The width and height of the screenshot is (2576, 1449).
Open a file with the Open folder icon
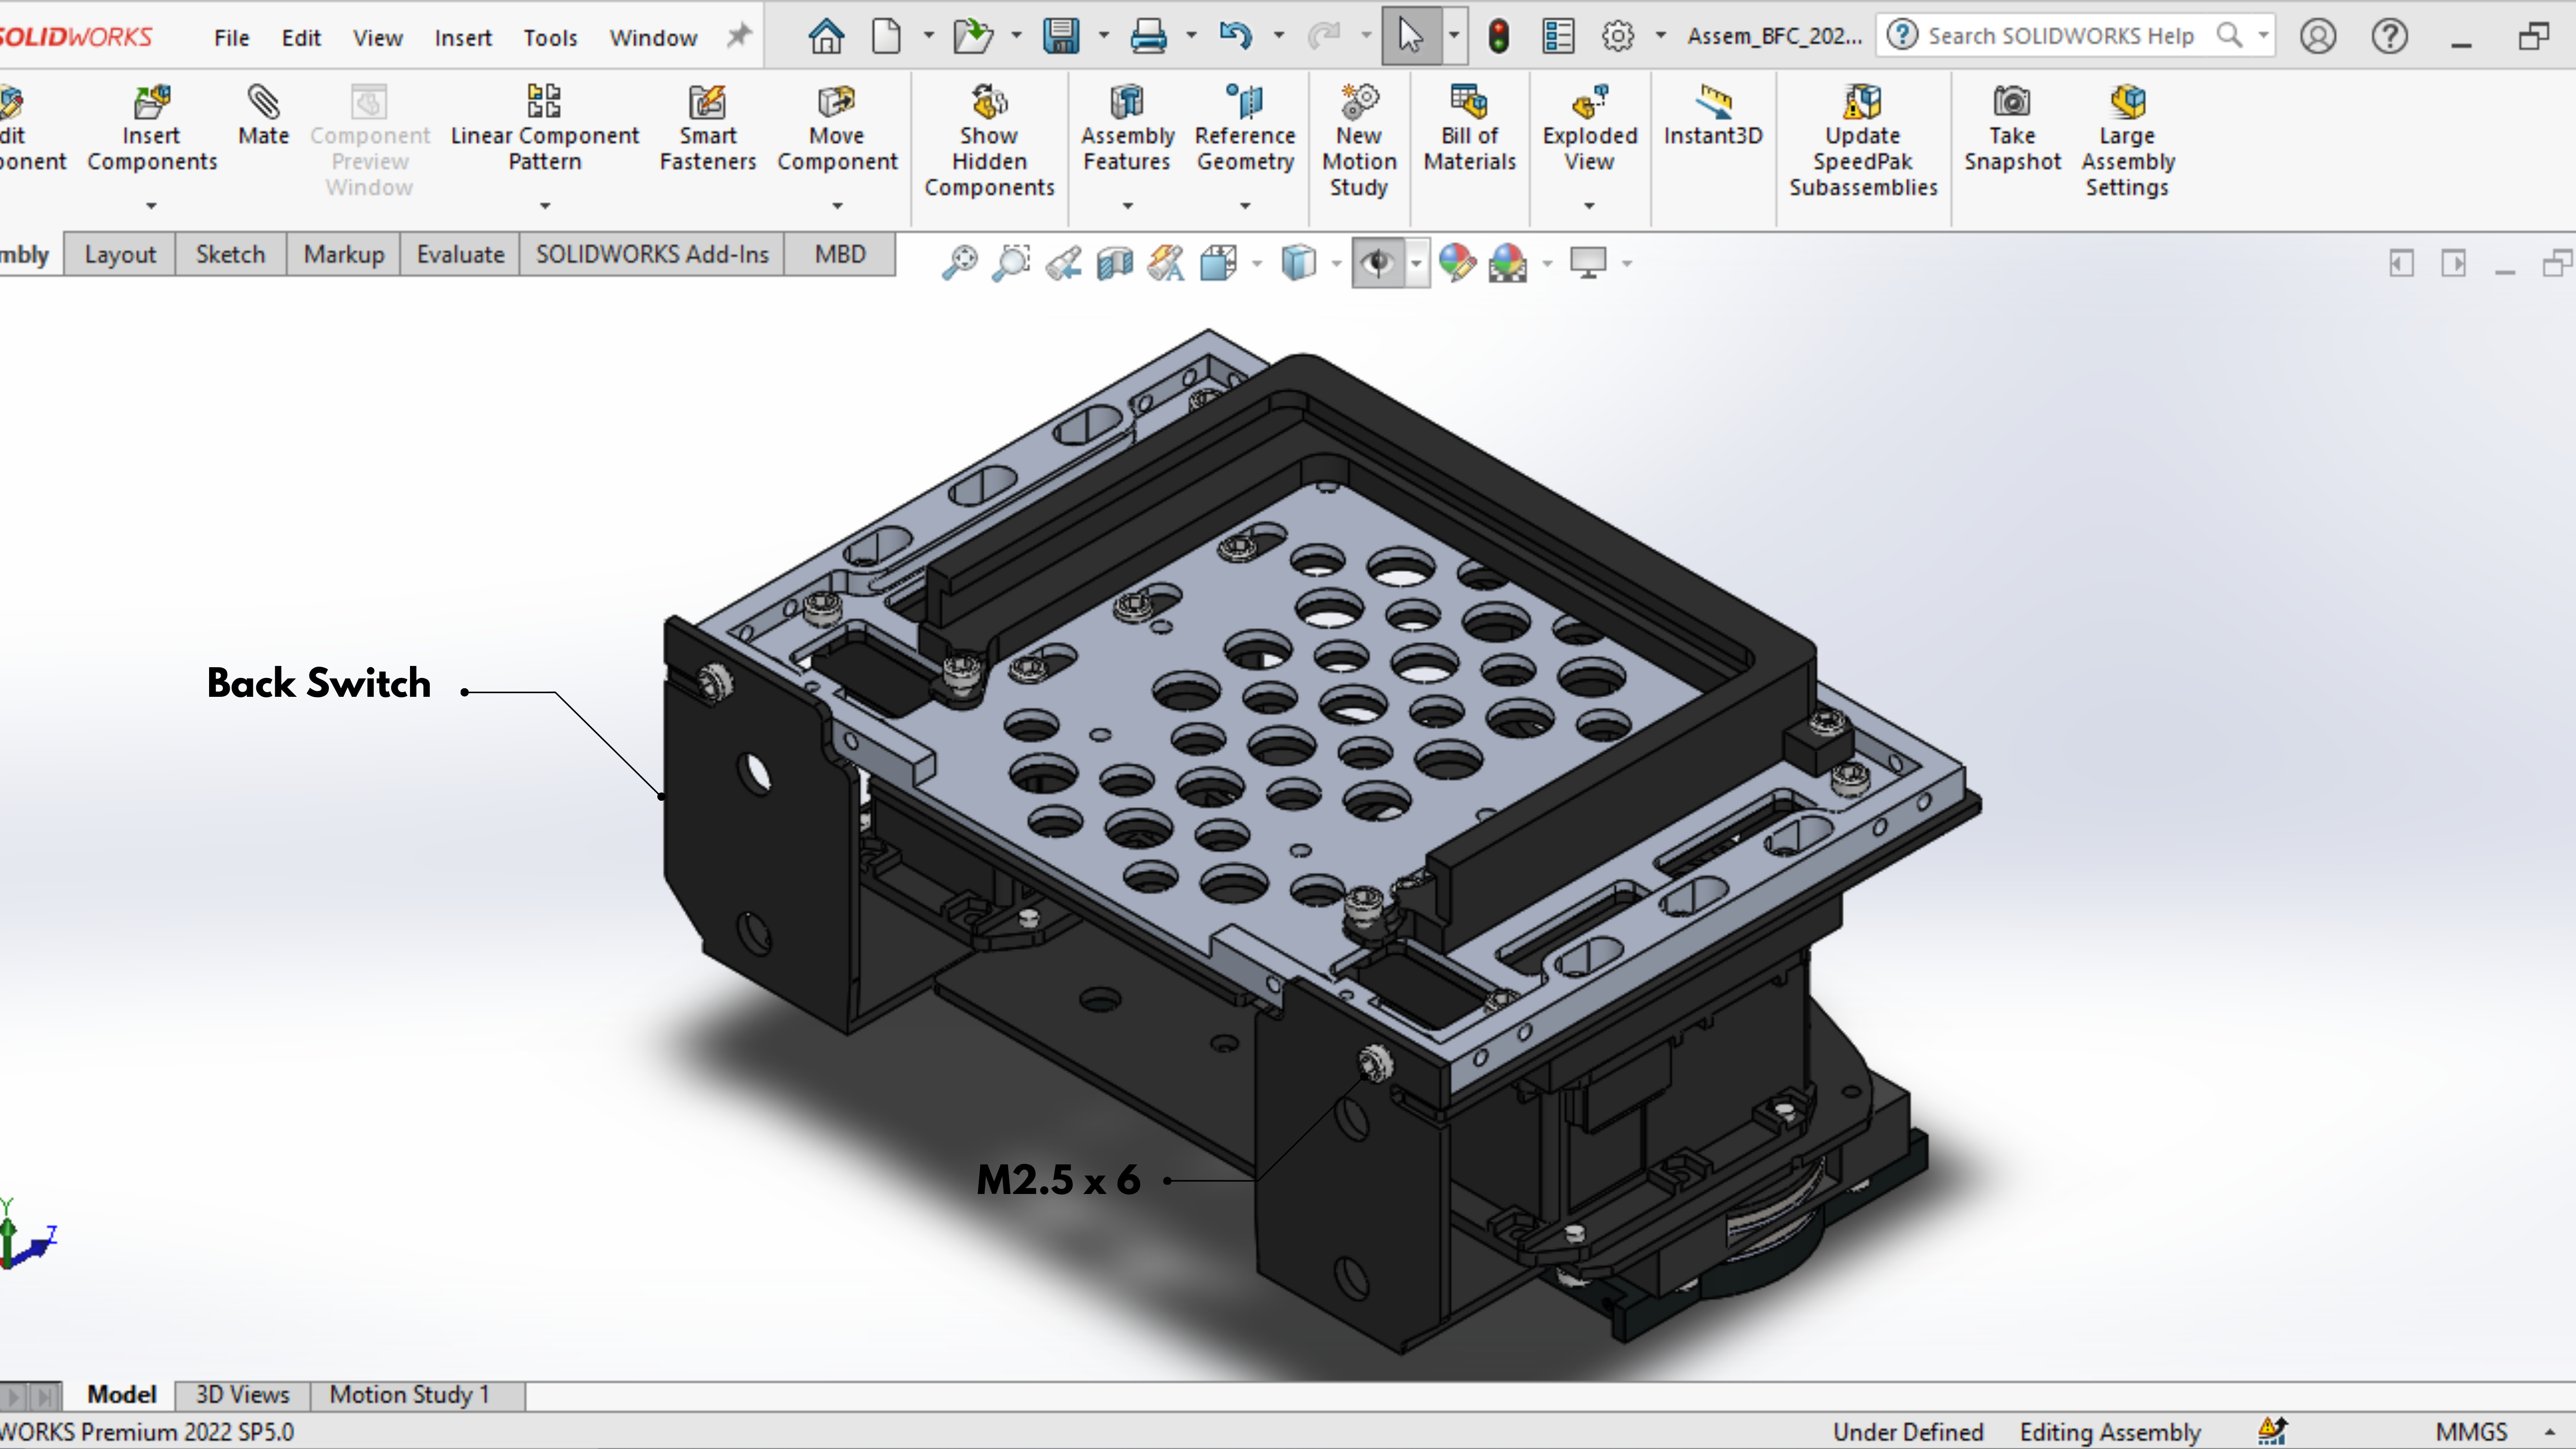coord(972,36)
